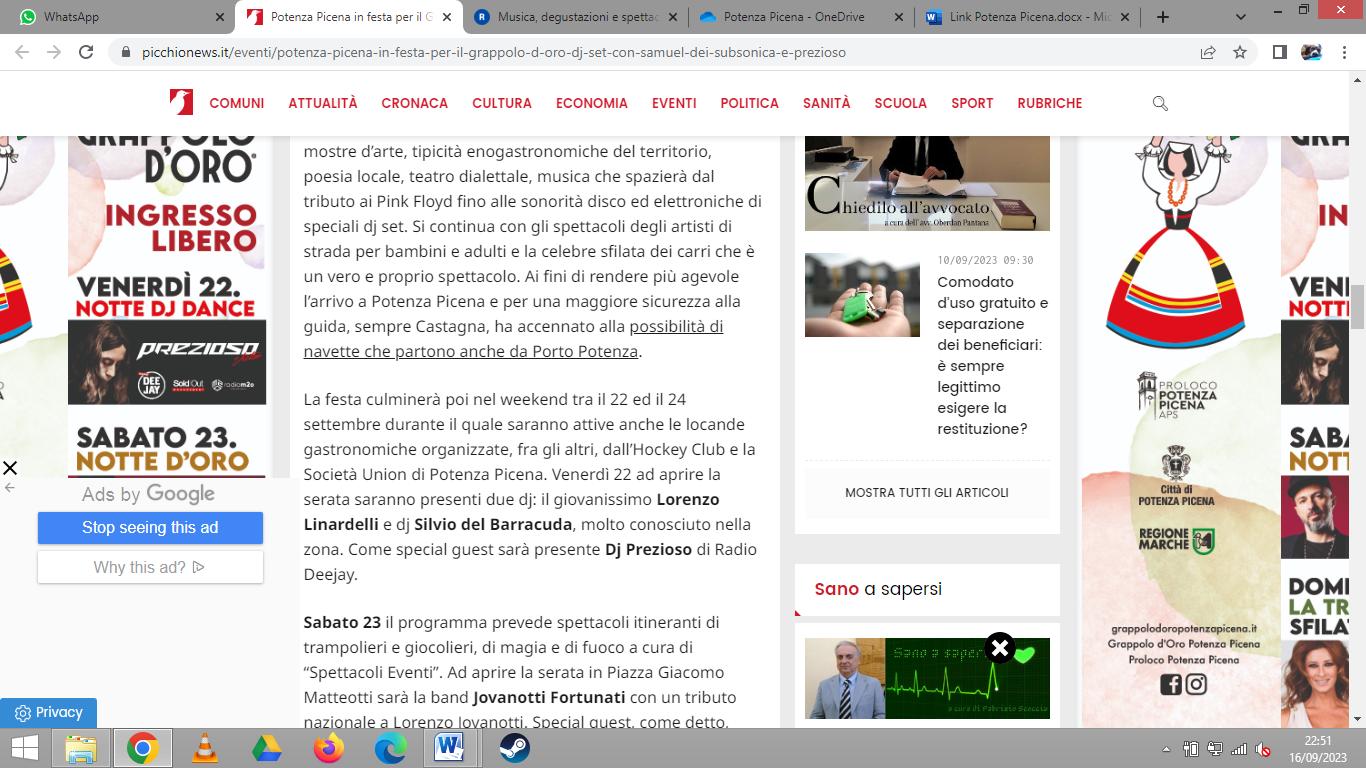The image size is (1366, 768).
Task: Go to the EVENTI section
Action: click(x=674, y=103)
